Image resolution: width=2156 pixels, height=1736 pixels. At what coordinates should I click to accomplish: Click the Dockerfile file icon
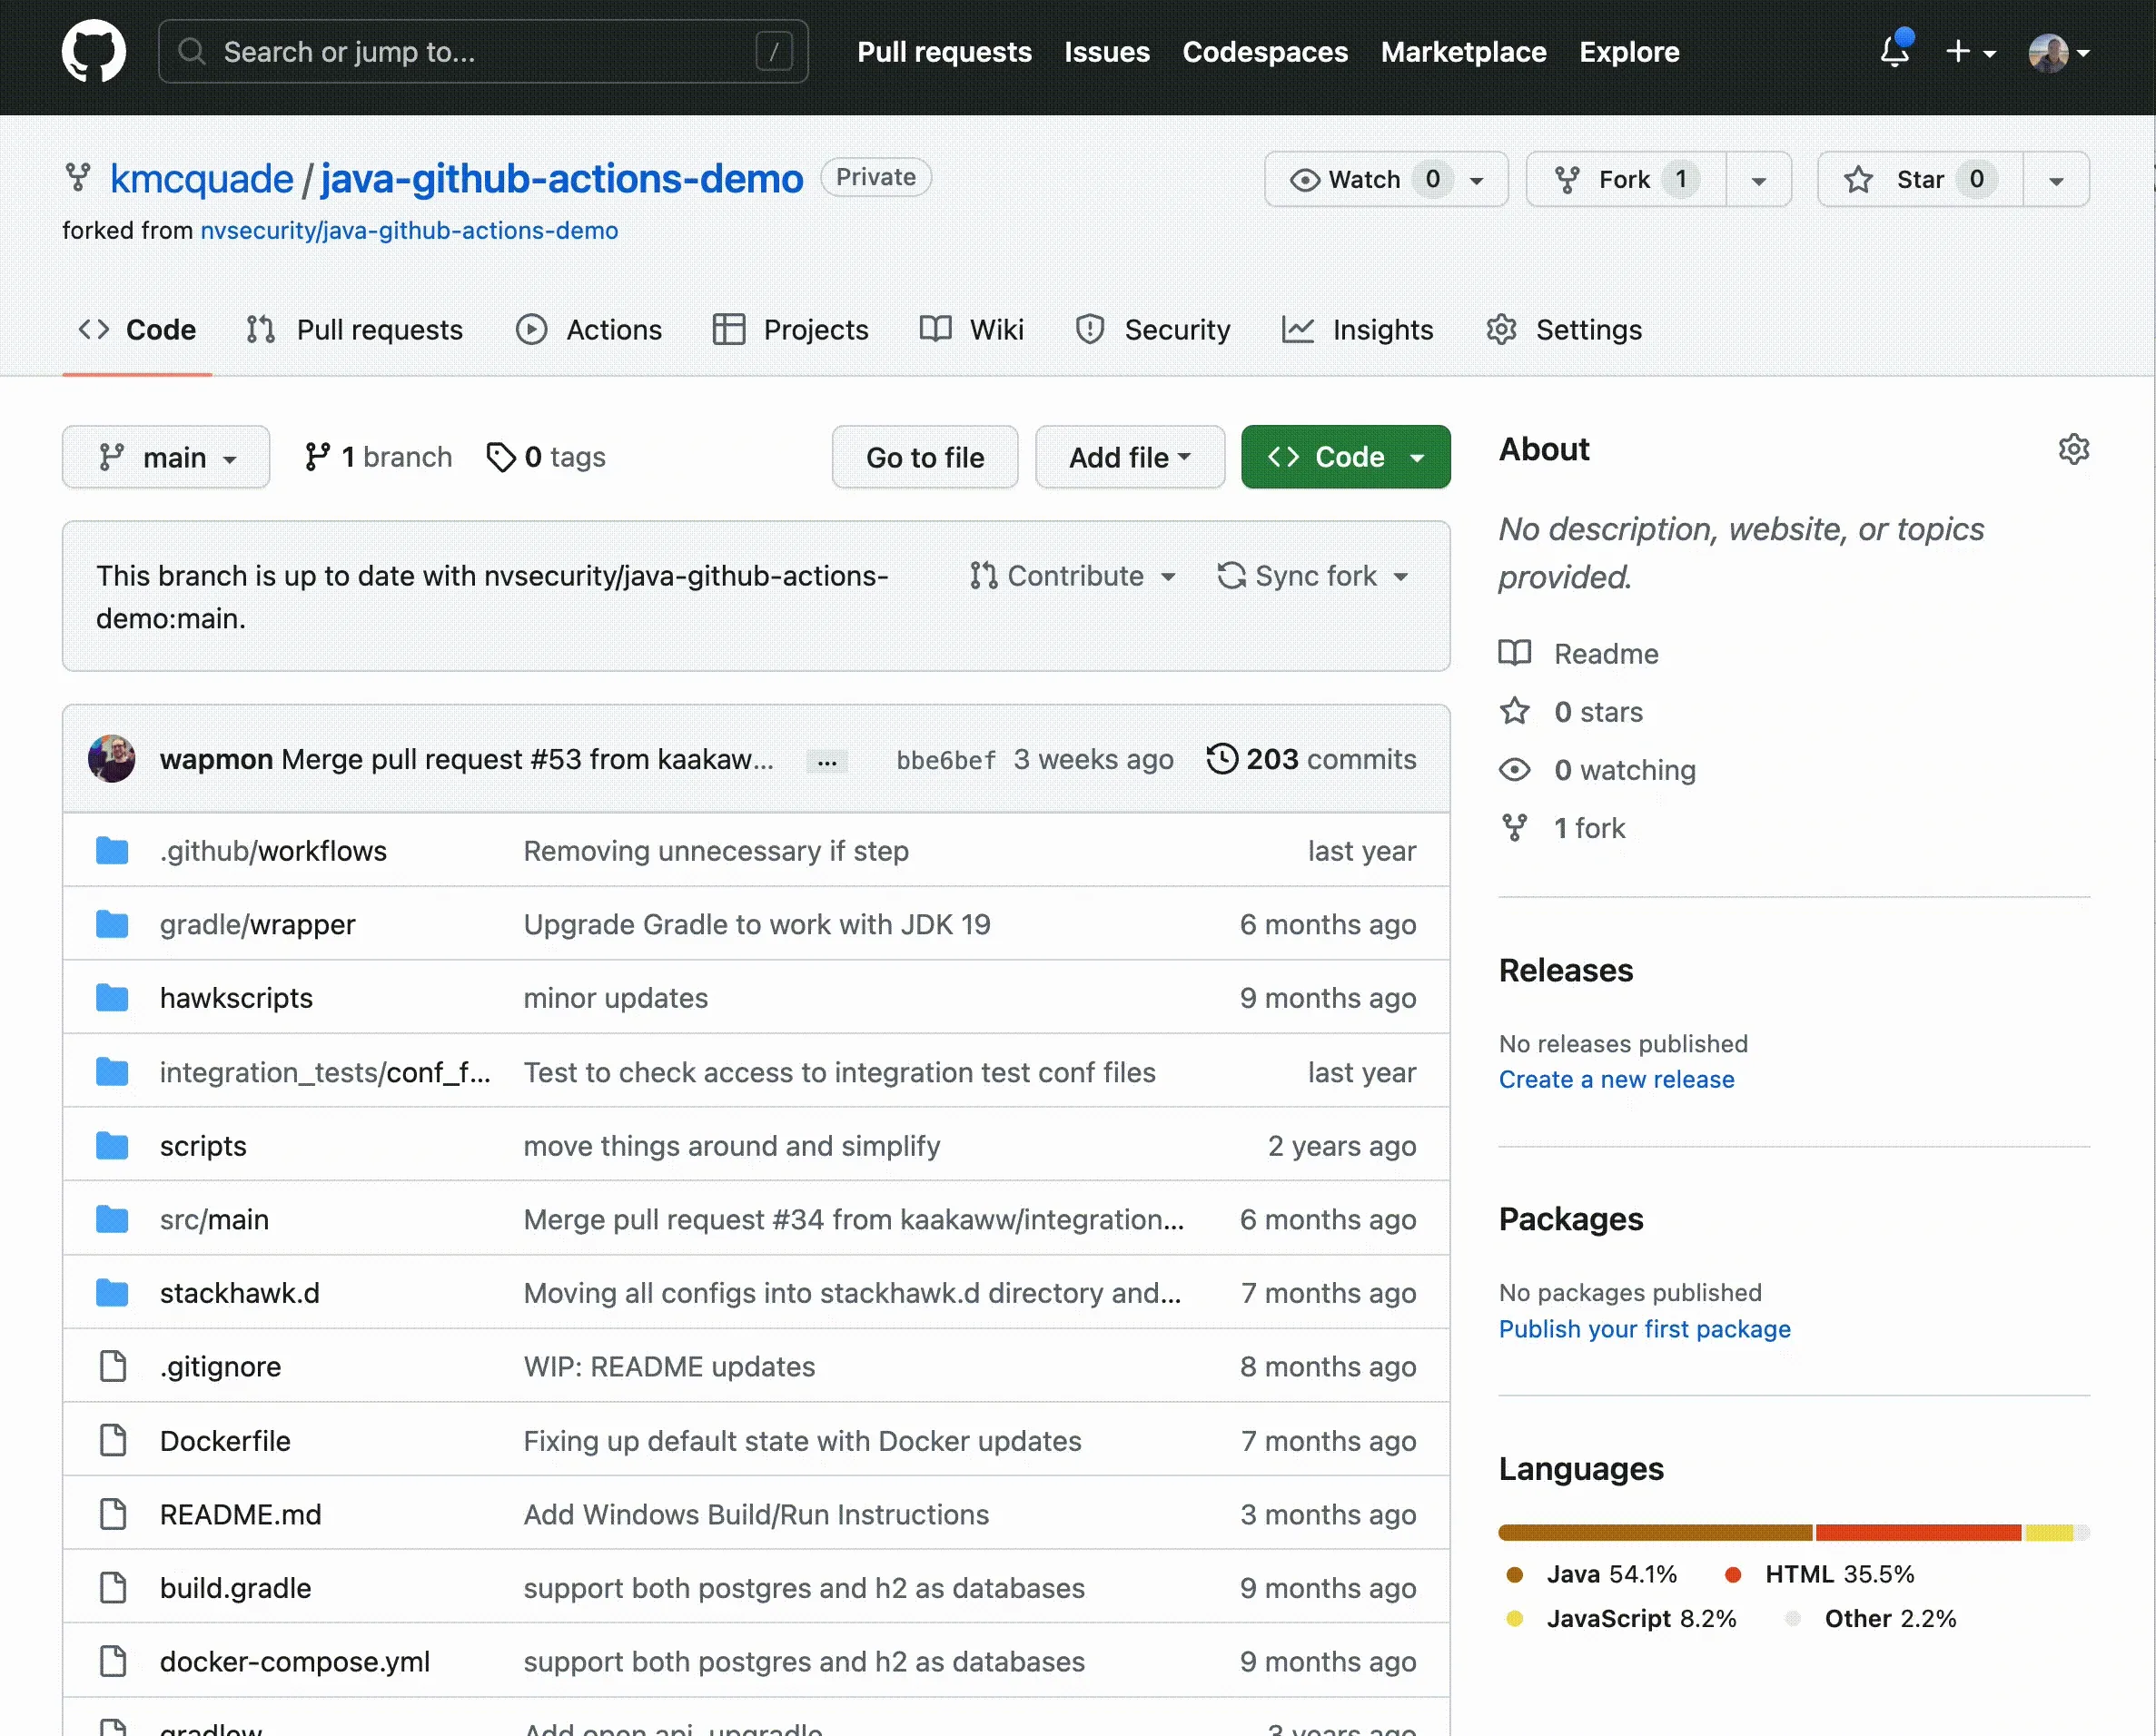(113, 1441)
